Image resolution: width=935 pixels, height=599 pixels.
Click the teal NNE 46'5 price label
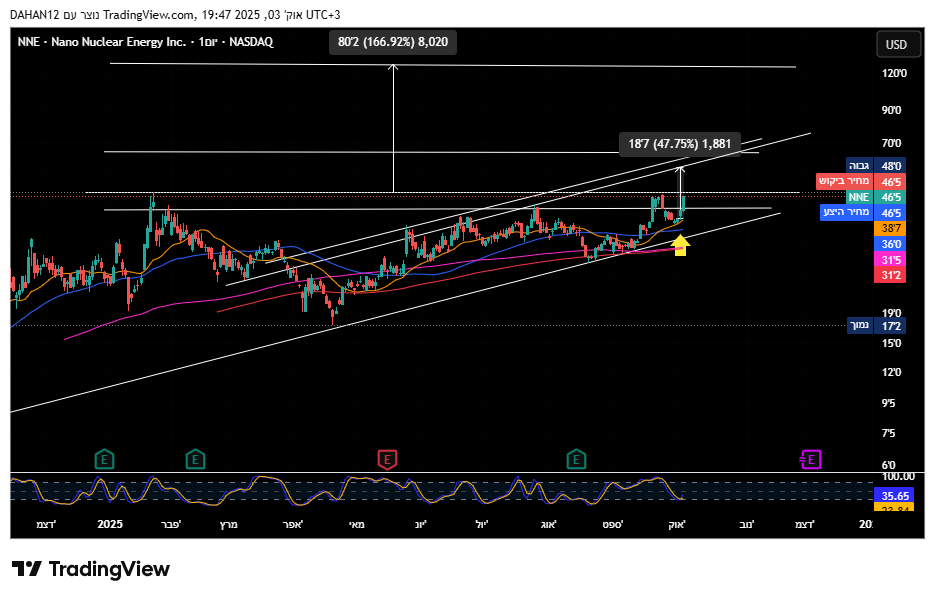(876, 197)
